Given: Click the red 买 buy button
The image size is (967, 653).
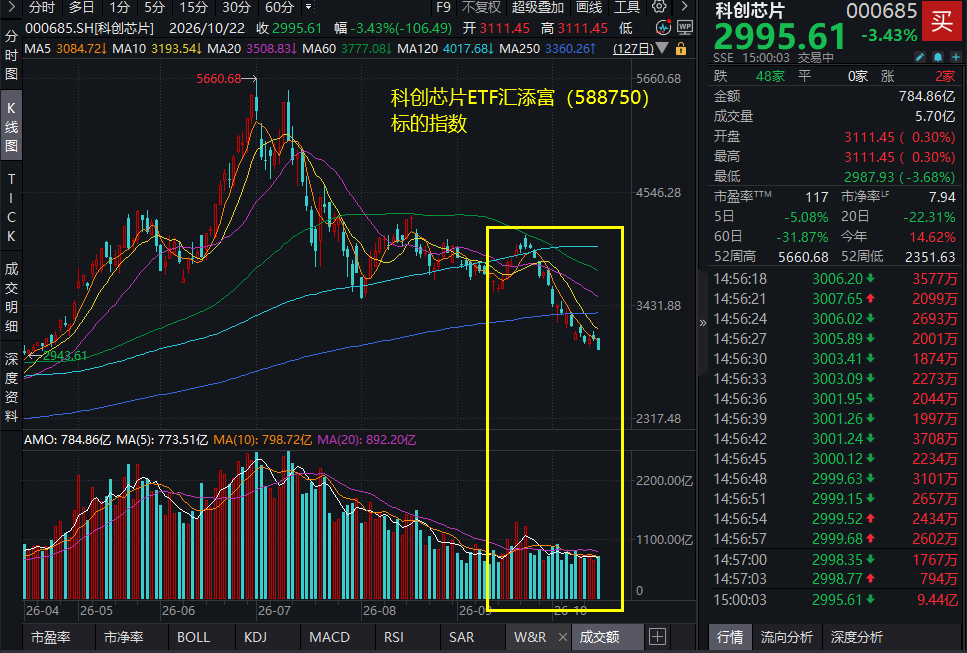Looking at the screenshot, I should [x=943, y=21].
